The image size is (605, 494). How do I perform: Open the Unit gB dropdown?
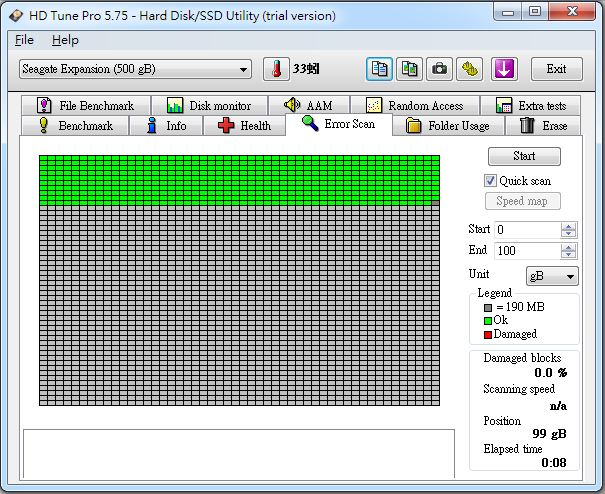pyautogui.click(x=552, y=276)
